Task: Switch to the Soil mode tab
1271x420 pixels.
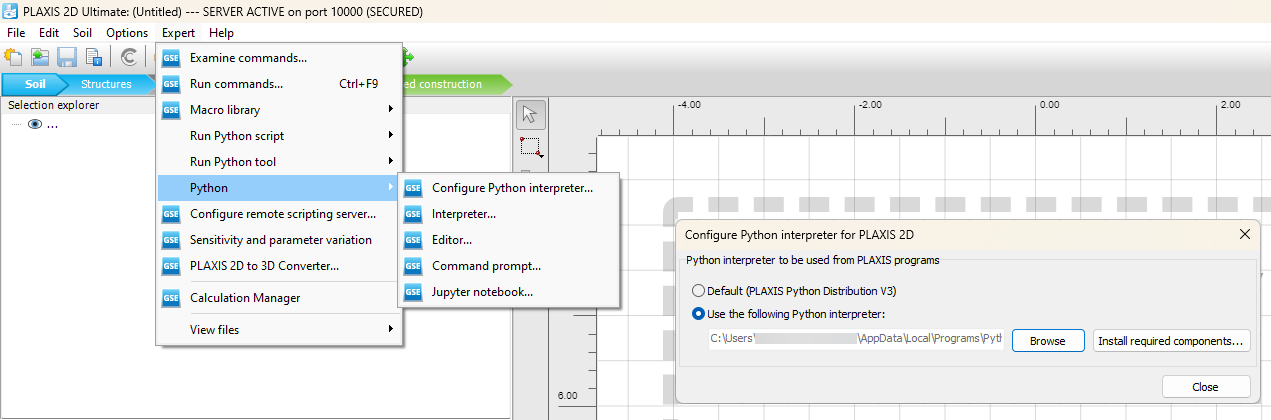Action: pos(36,84)
